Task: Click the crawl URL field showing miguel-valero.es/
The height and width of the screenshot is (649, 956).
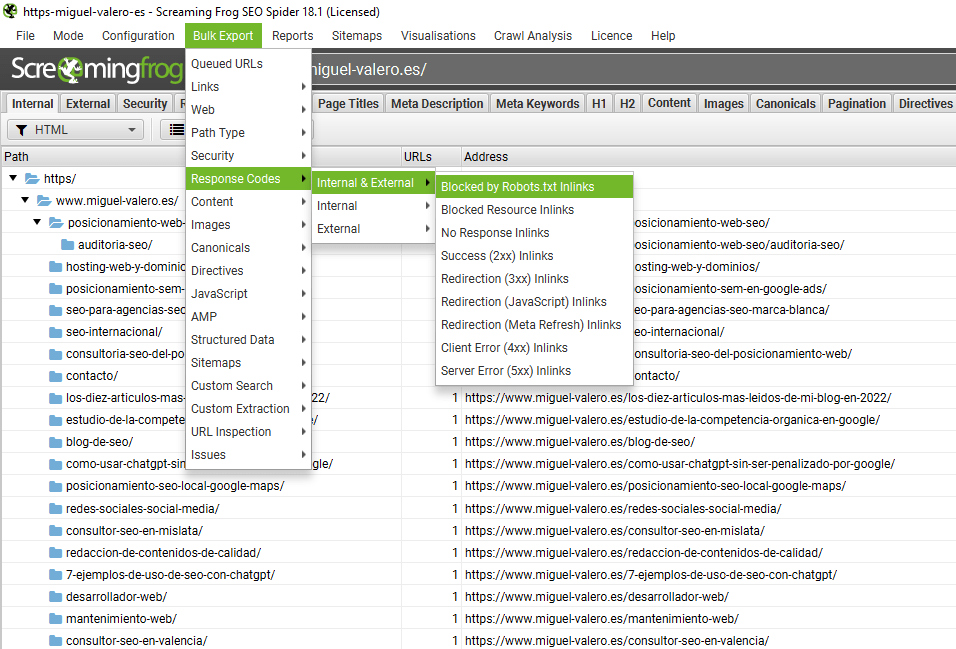Action: [x=631, y=69]
